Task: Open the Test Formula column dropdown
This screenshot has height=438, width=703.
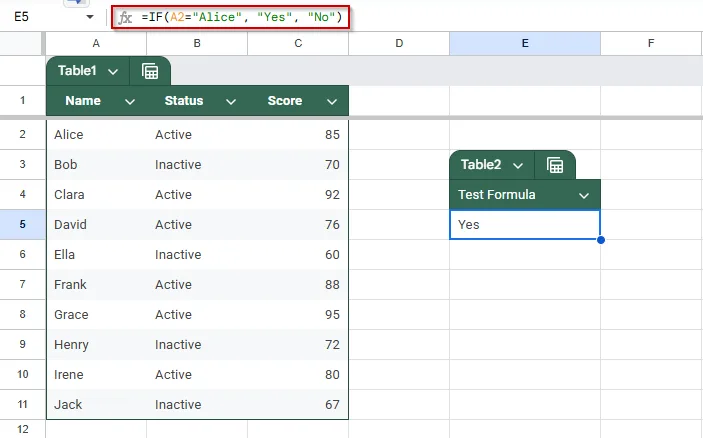Action: (584, 195)
